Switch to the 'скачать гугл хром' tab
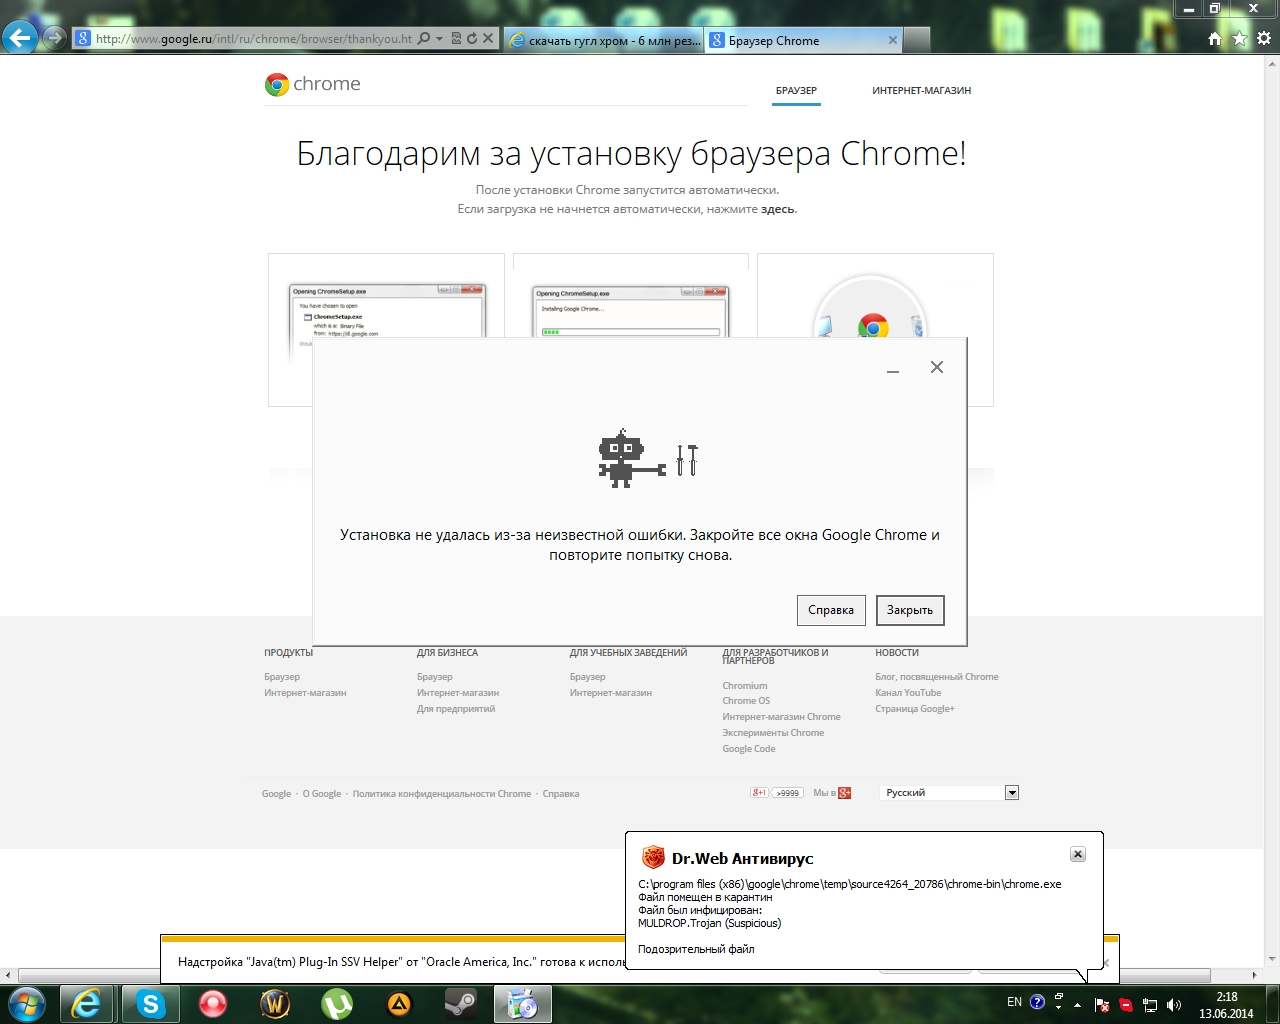The height and width of the screenshot is (1024, 1280). [x=603, y=40]
